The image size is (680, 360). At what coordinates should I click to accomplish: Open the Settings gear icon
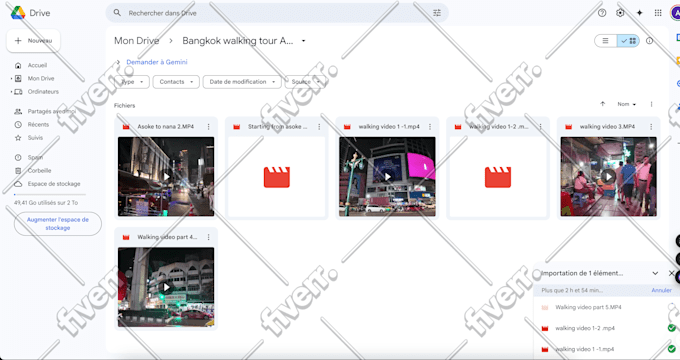click(x=620, y=13)
